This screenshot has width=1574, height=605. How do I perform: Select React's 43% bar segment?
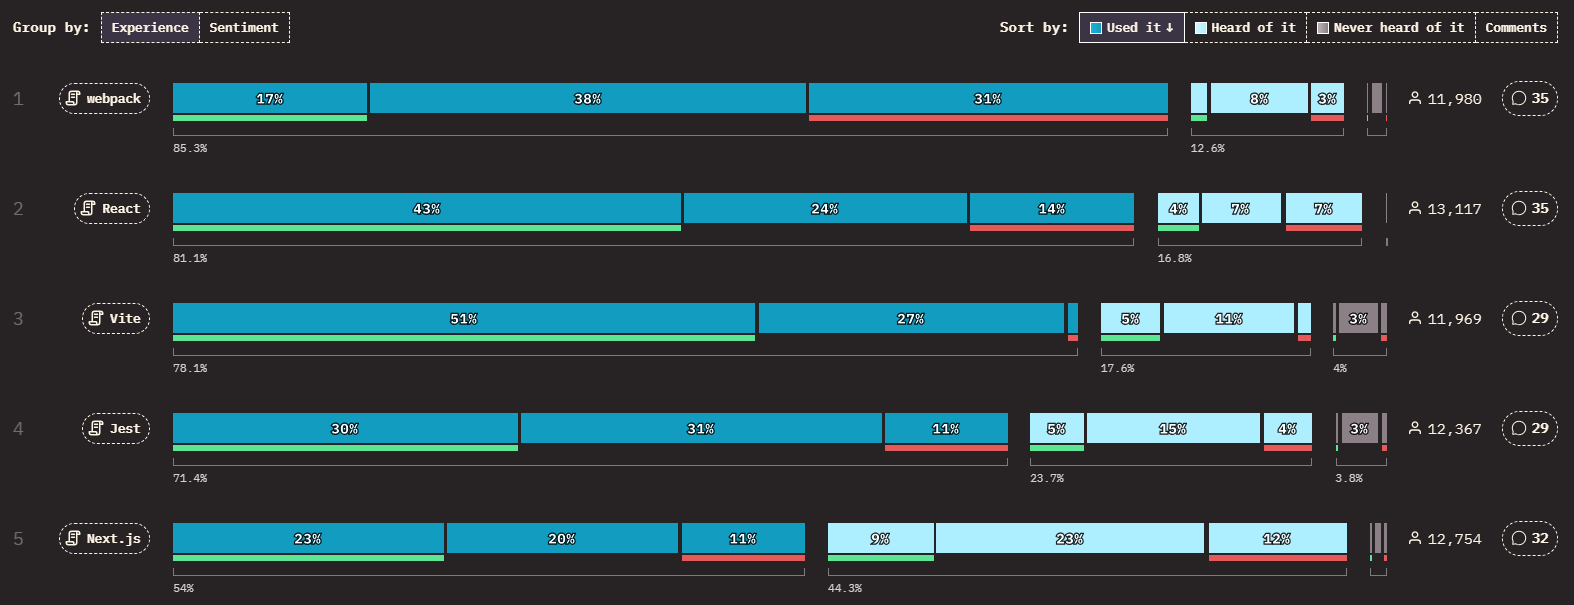427,208
